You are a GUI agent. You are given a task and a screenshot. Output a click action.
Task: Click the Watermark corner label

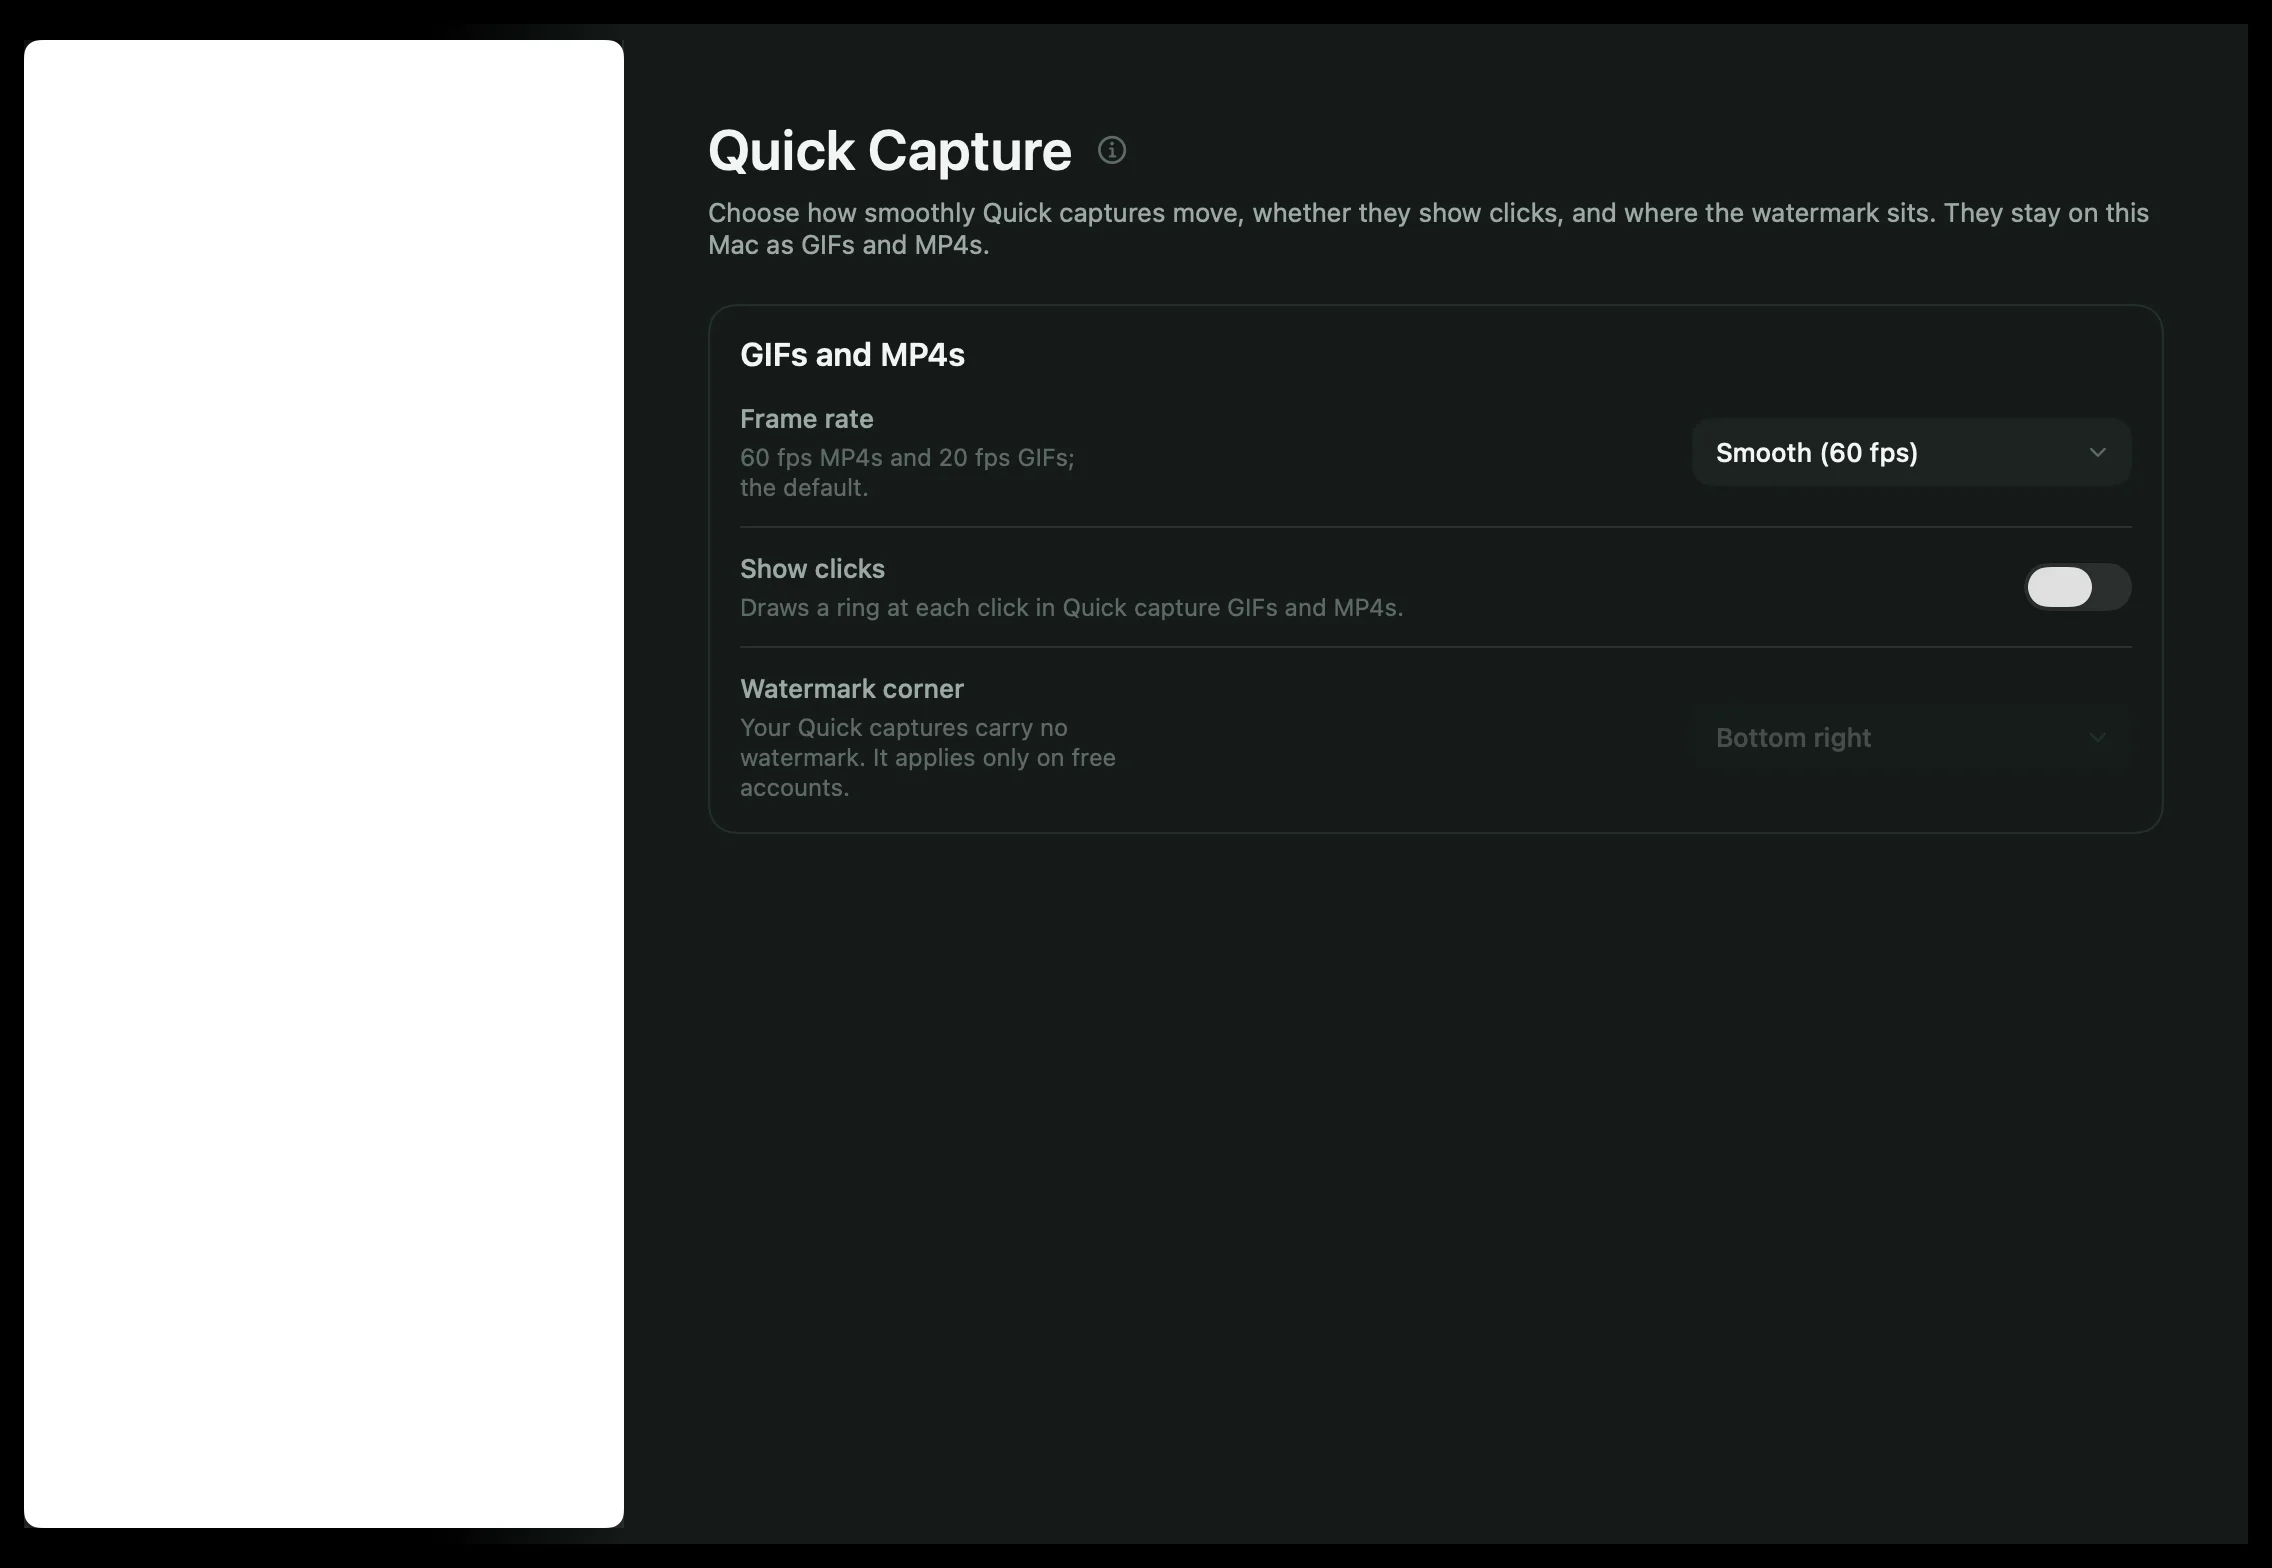click(851, 689)
